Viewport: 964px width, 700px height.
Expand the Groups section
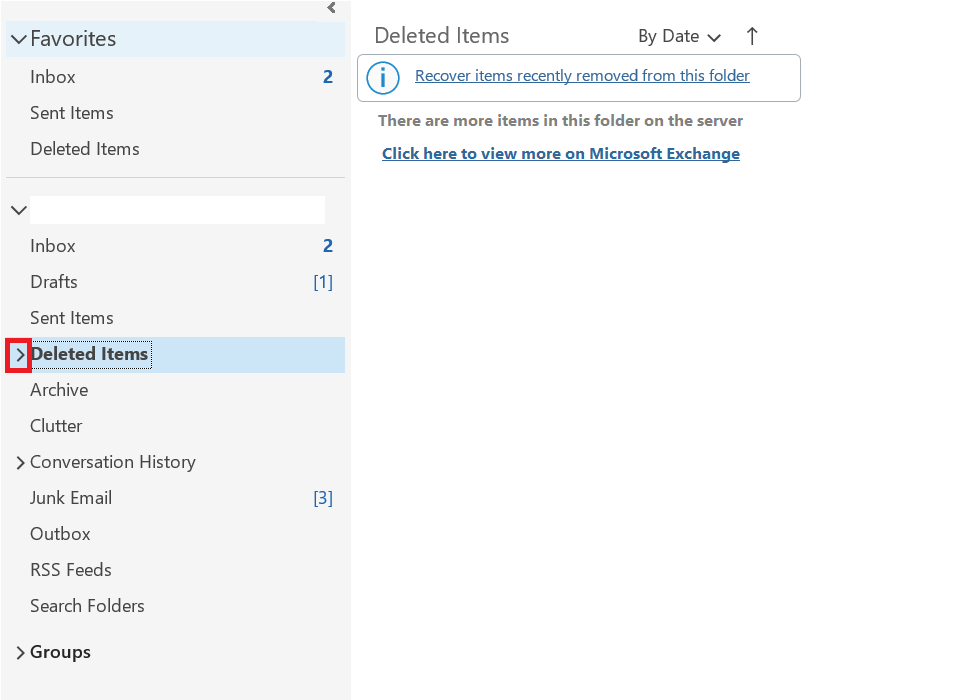coord(20,653)
